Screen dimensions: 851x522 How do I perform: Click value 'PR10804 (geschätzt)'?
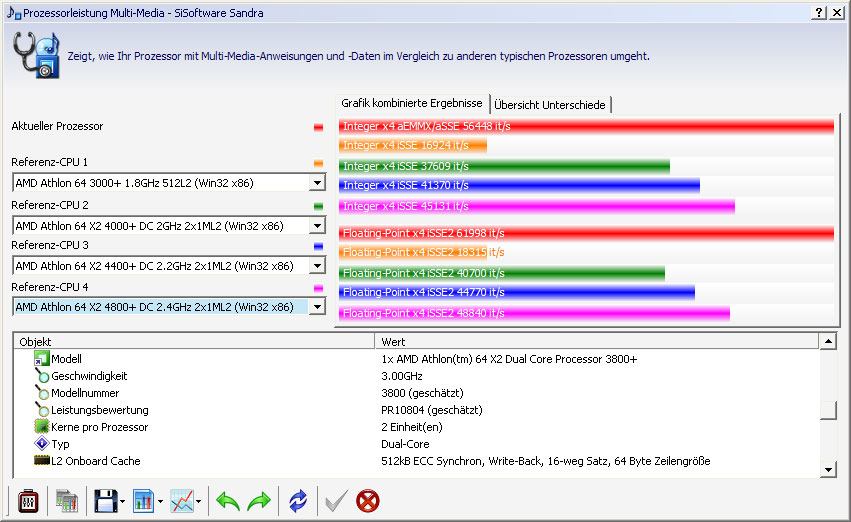(x=431, y=410)
